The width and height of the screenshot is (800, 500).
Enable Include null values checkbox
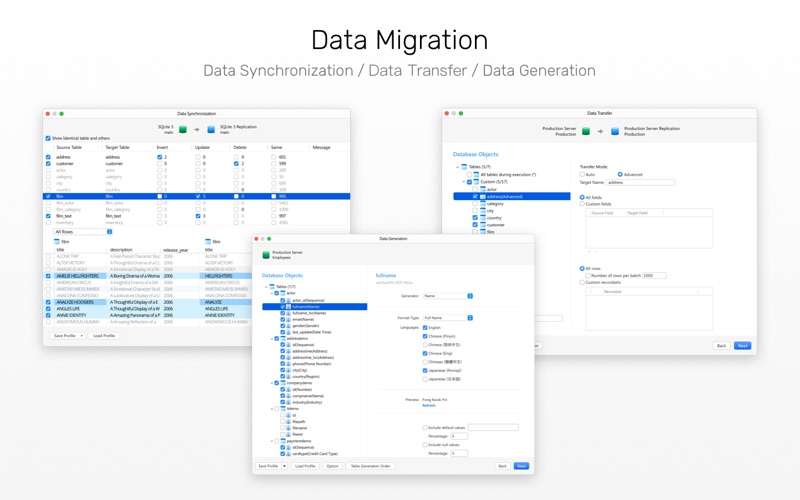425,445
